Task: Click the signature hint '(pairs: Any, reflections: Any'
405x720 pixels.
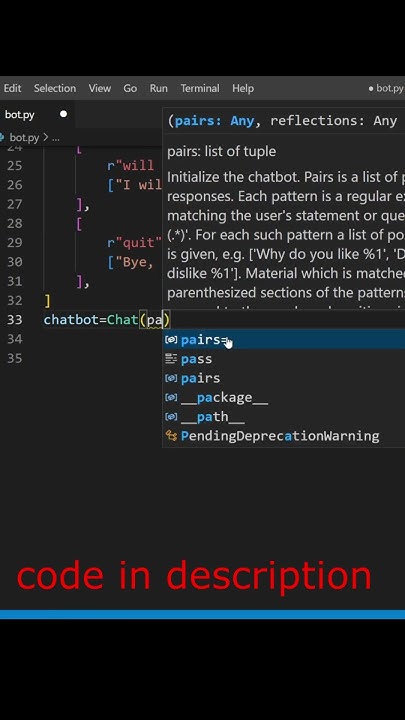Action: pyautogui.click(x=282, y=121)
